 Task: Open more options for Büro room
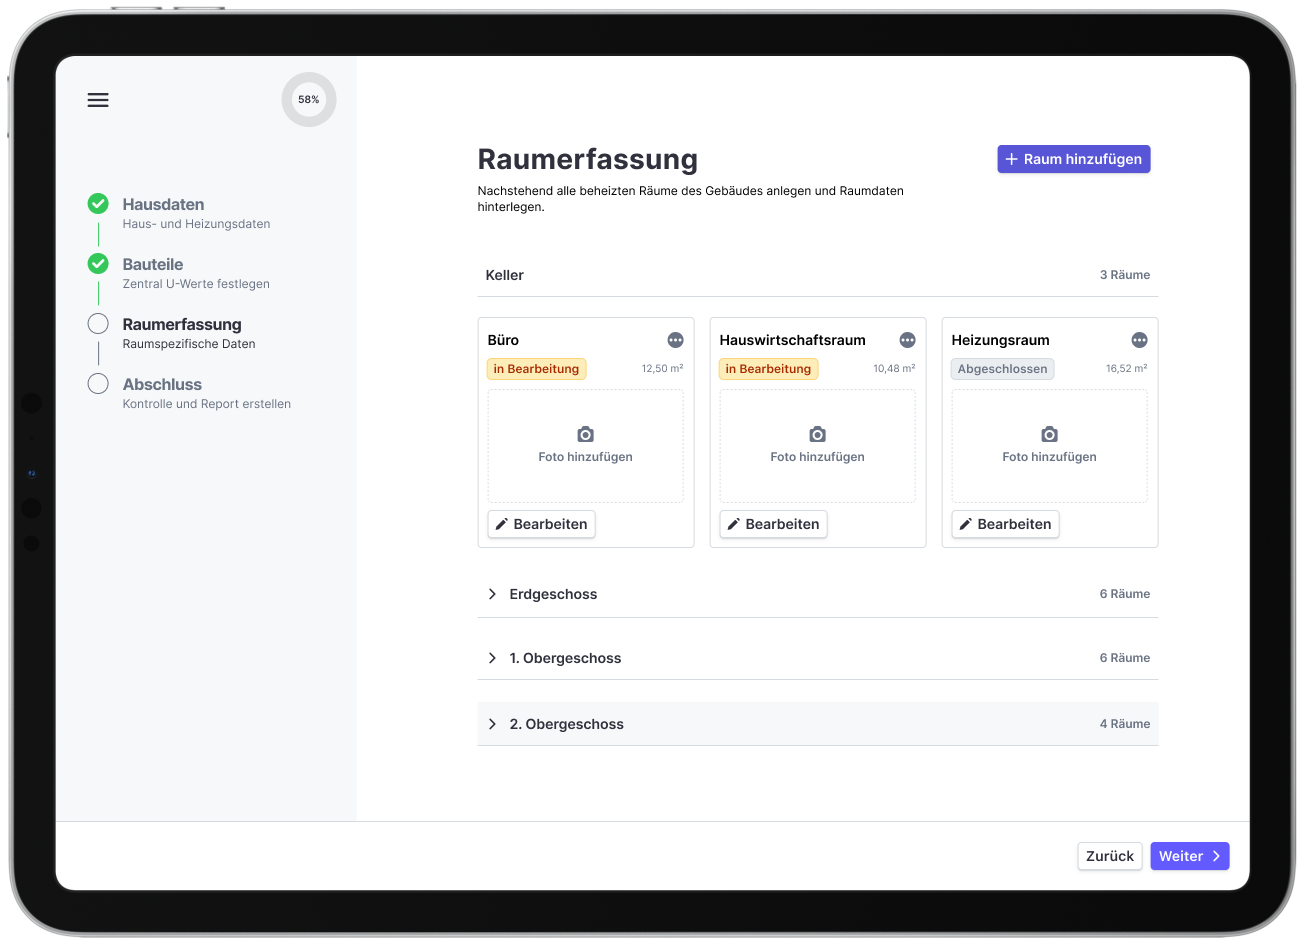point(676,340)
